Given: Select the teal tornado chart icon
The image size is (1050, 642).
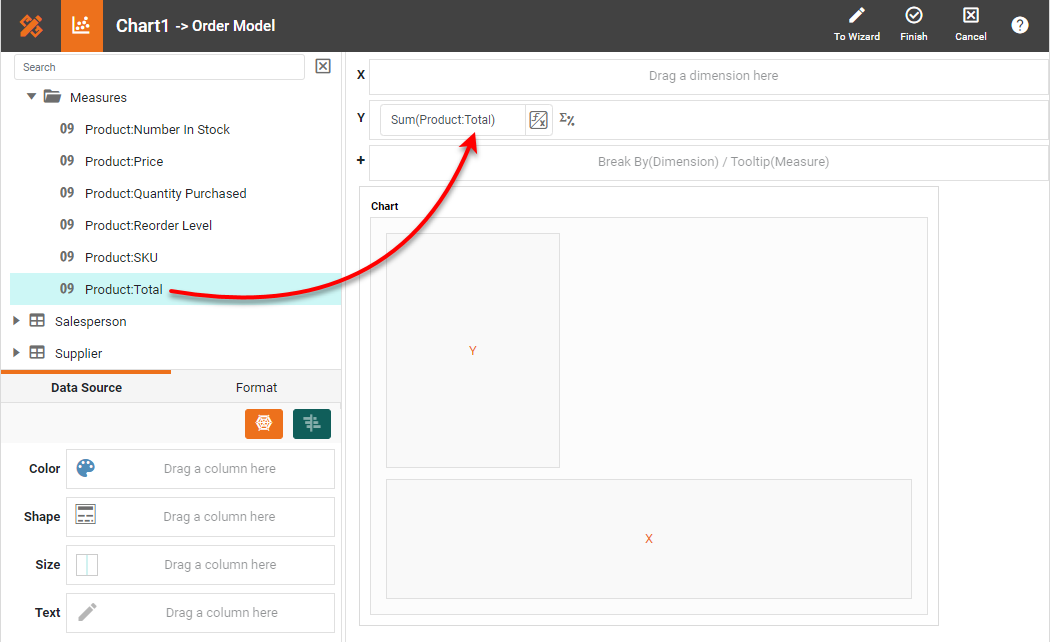Looking at the screenshot, I should 311,423.
